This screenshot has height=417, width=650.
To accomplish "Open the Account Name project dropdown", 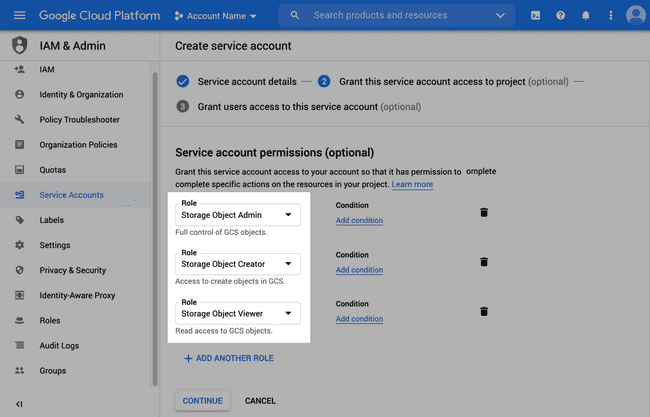I will (x=216, y=16).
